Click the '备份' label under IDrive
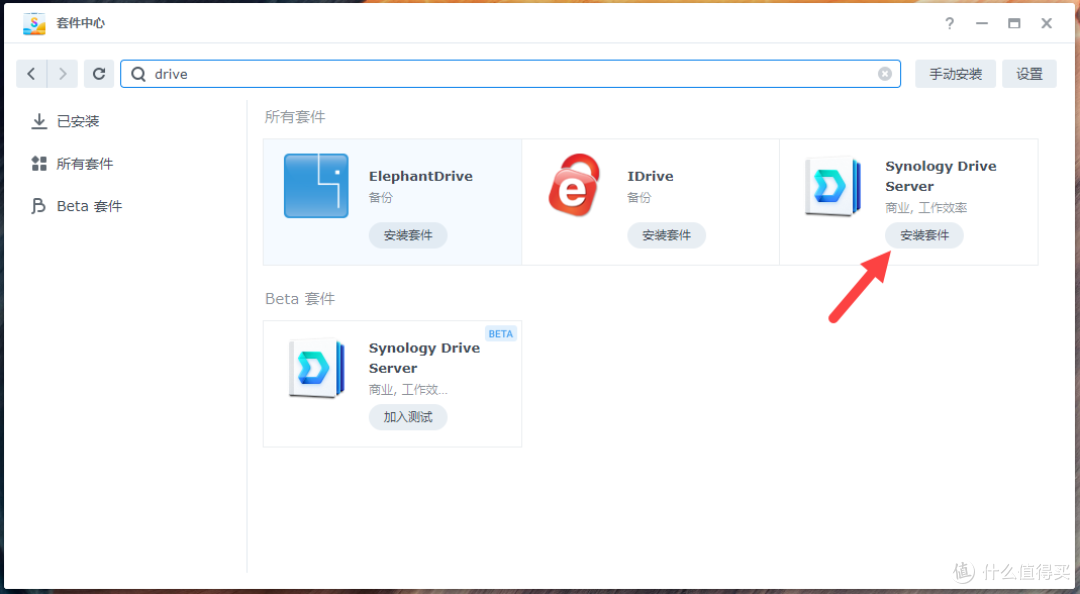1080x594 pixels. click(x=638, y=197)
